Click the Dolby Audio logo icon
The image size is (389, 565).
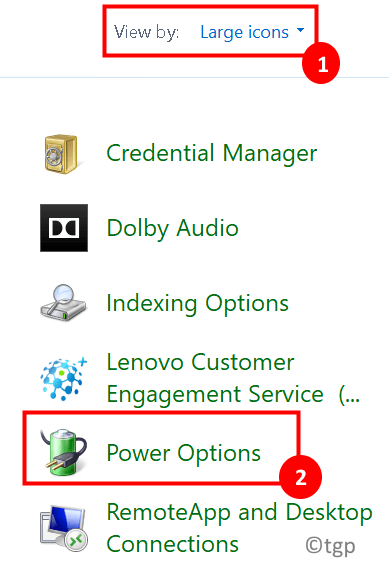point(64,228)
